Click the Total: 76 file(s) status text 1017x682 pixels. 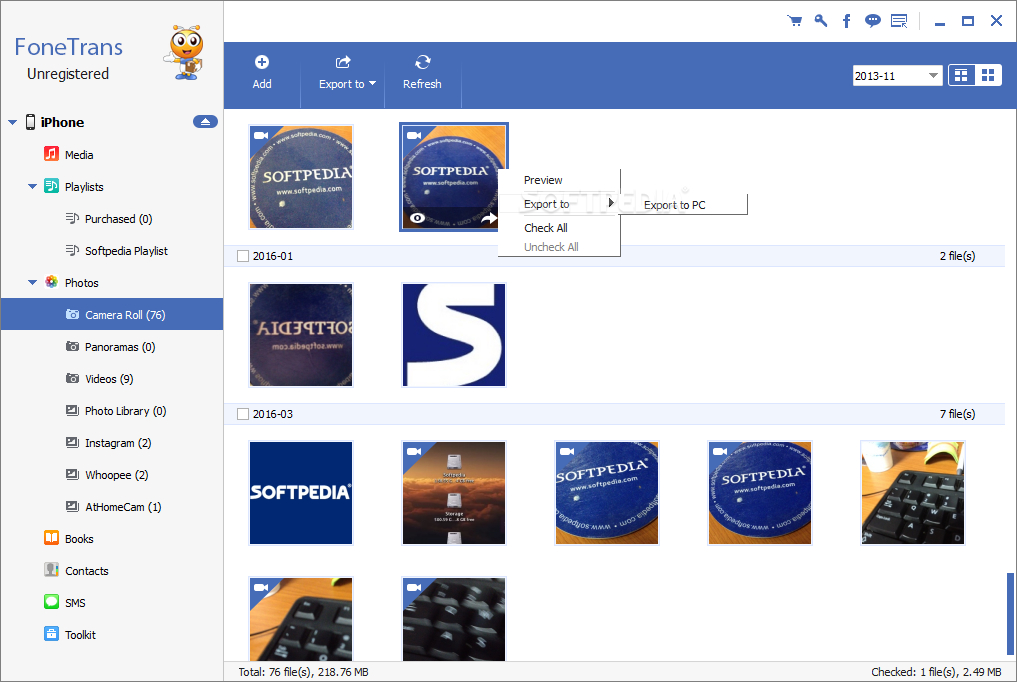[304, 672]
